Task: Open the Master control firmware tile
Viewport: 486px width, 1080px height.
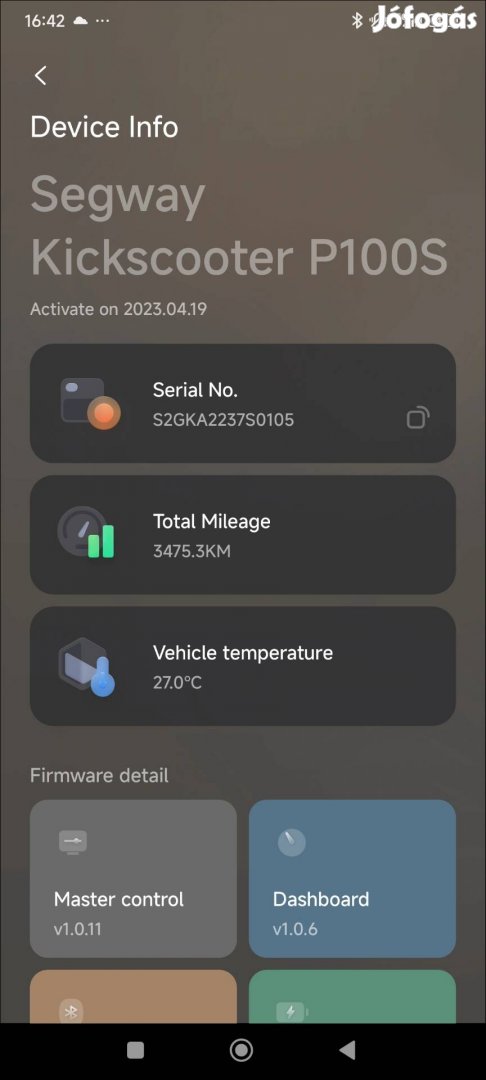Action: (133, 878)
